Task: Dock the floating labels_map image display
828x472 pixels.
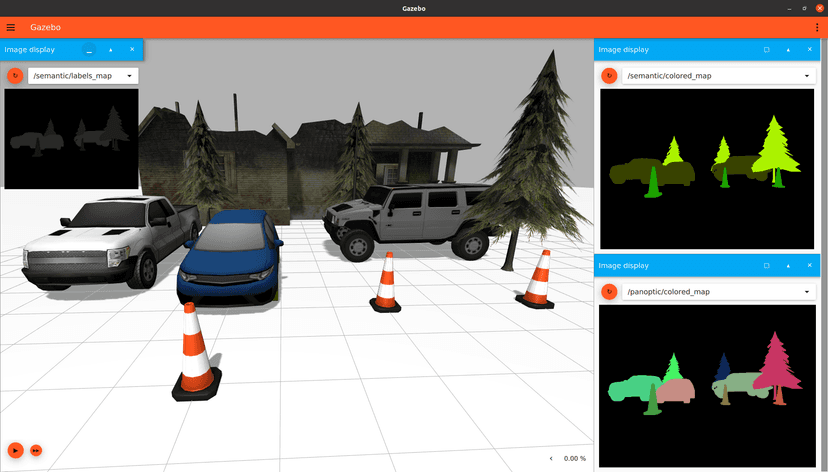Action: [89, 49]
